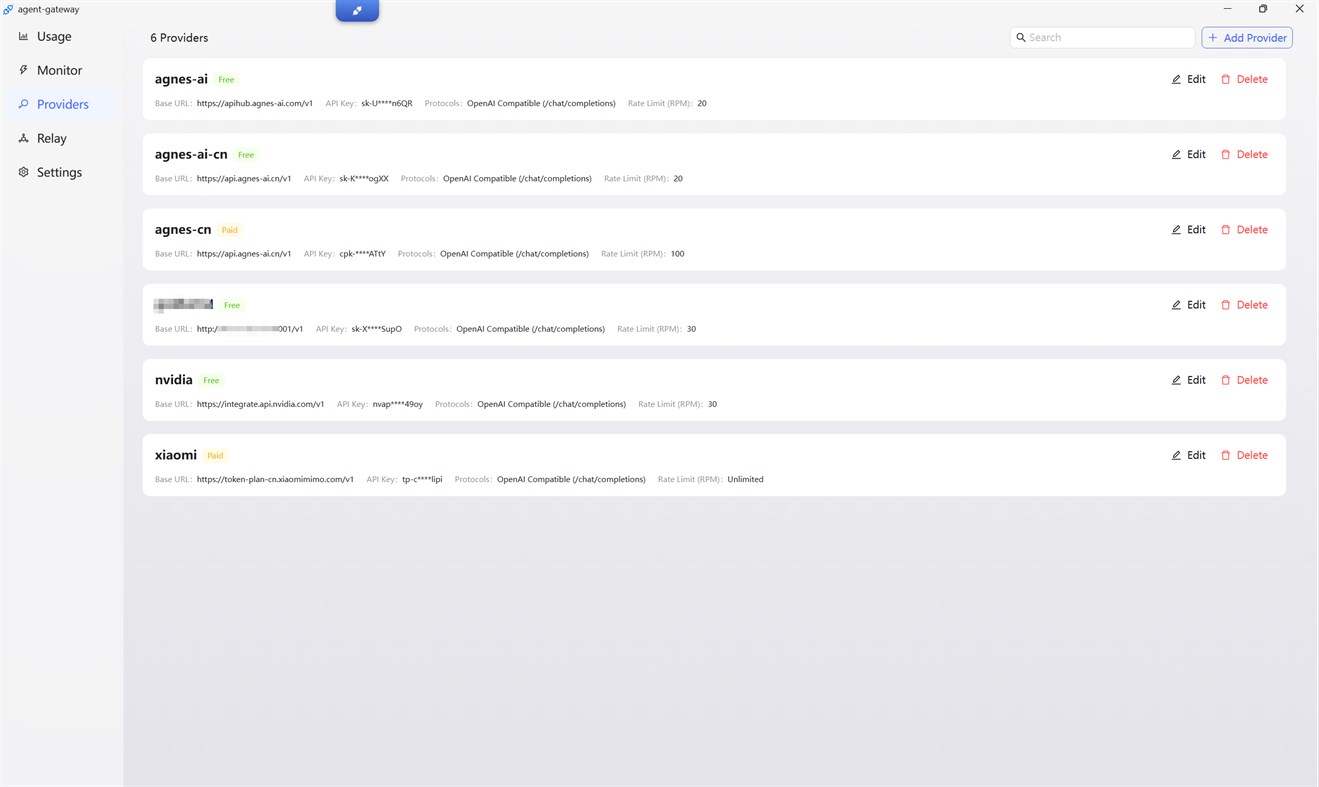Delete the agnes-ai provider
The width and height of the screenshot is (1319, 787).
1244,79
